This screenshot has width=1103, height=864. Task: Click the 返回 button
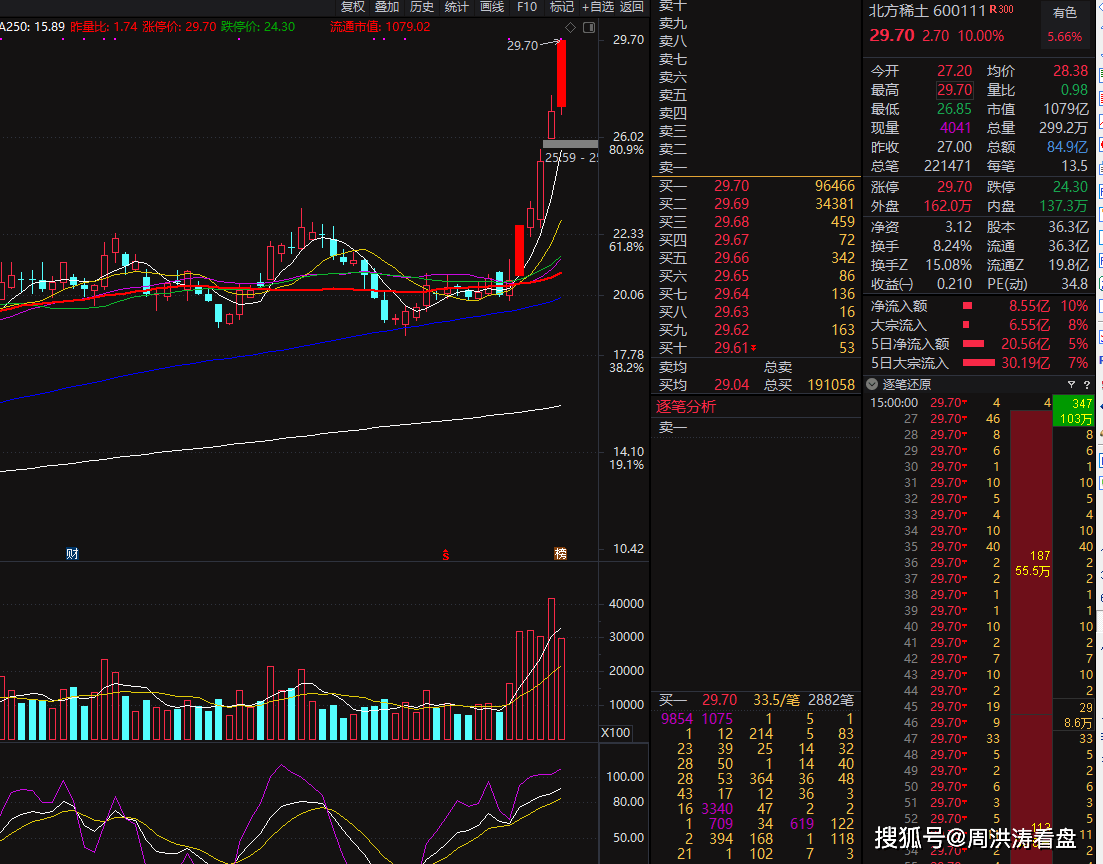coord(632,7)
